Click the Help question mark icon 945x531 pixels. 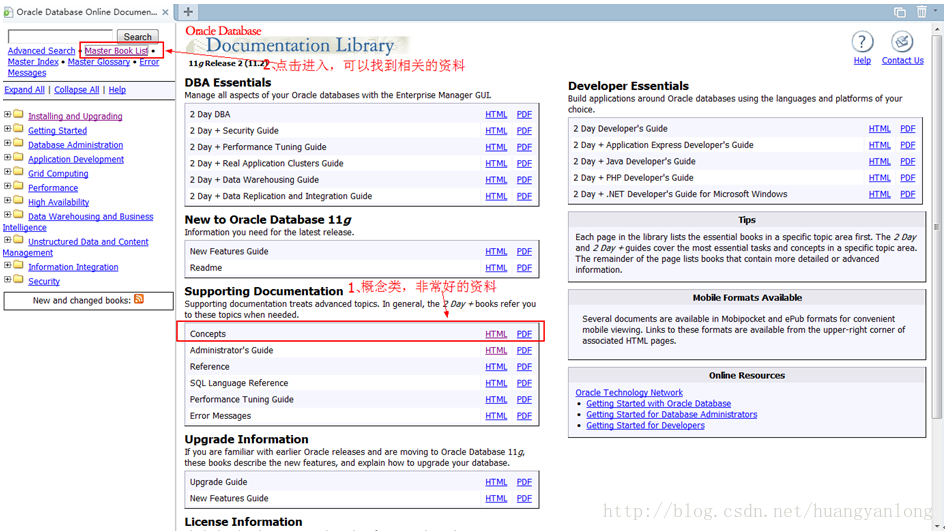point(862,42)
